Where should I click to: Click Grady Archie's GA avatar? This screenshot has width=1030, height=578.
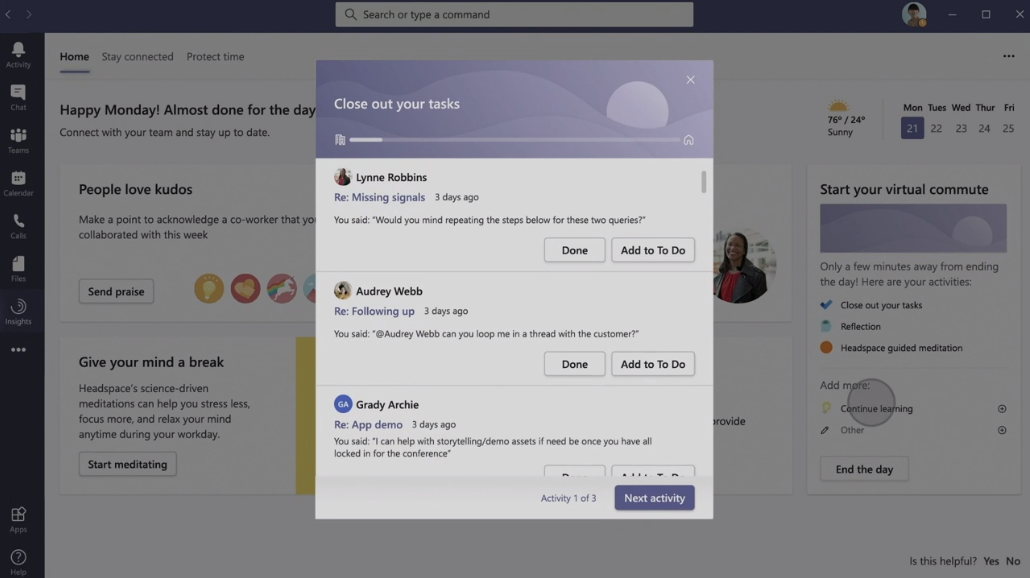pyautogui.click(x=342, y=404)
